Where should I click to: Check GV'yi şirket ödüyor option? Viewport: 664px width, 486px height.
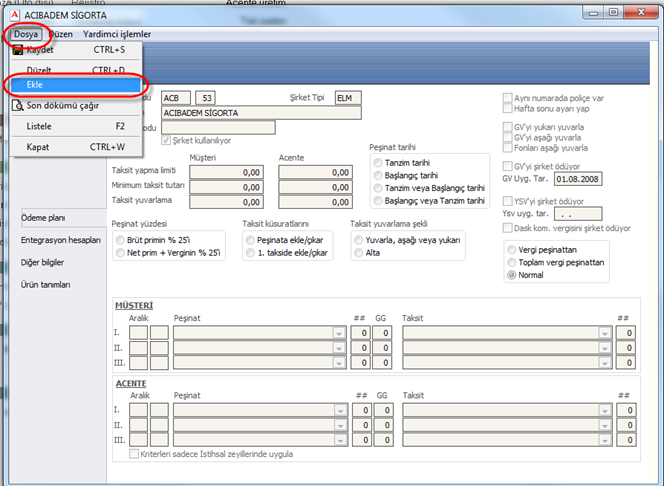click(x=507, y=164)
